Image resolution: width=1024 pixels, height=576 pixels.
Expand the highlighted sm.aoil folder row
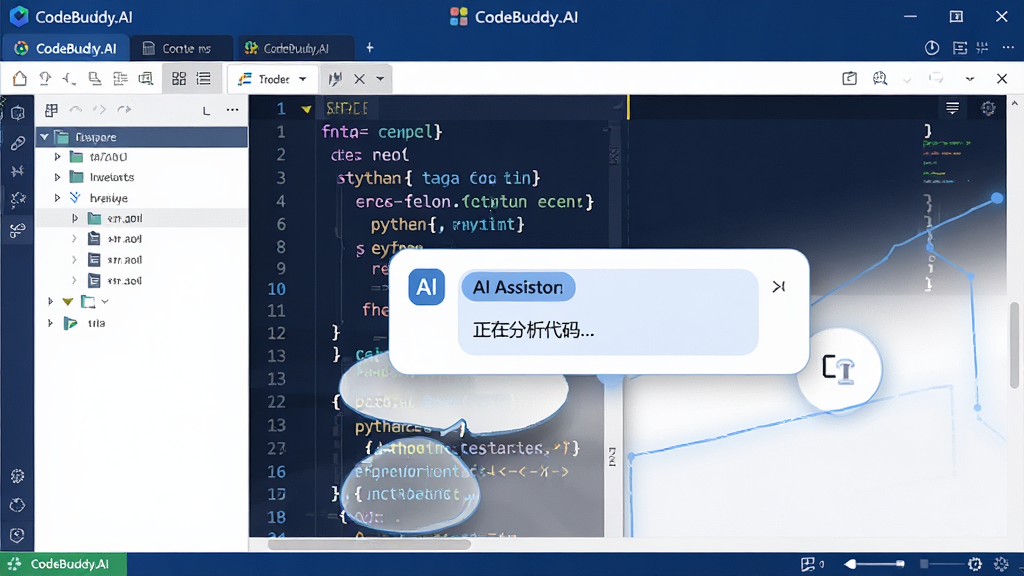coord(75,218)
